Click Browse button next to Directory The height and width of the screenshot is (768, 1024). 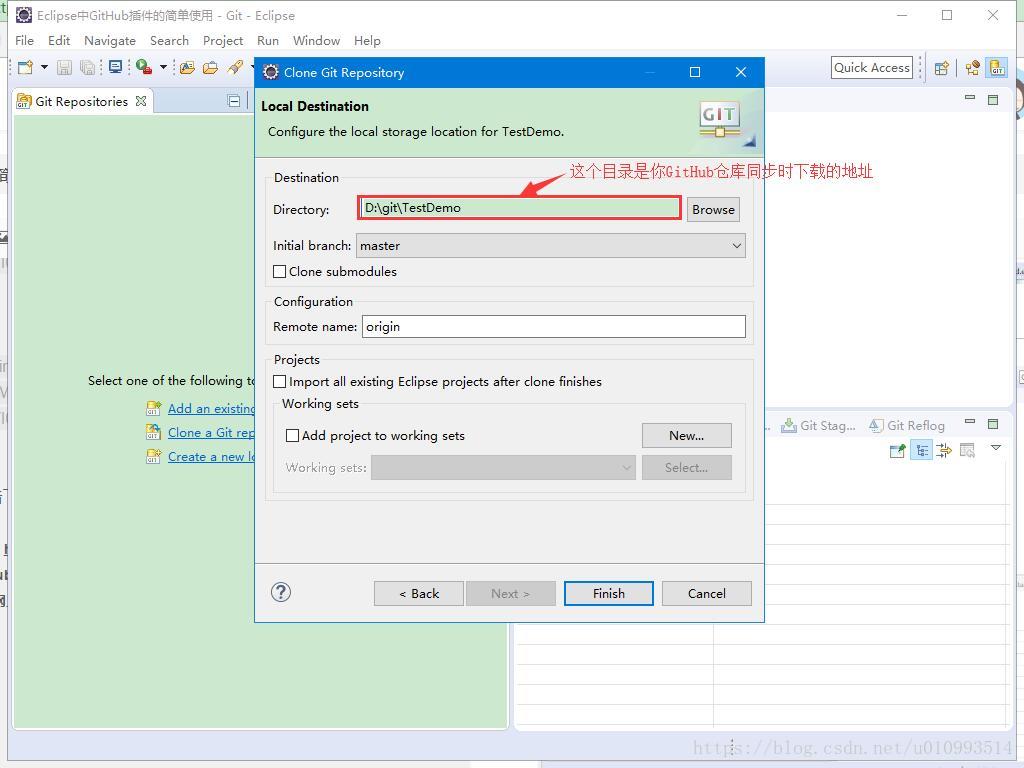click(x=713, y=210)
